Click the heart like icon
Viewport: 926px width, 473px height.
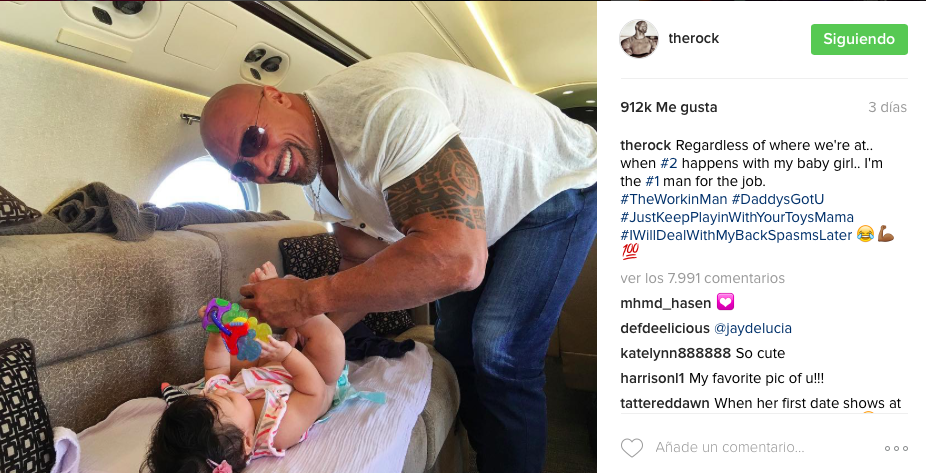[631, 448]
